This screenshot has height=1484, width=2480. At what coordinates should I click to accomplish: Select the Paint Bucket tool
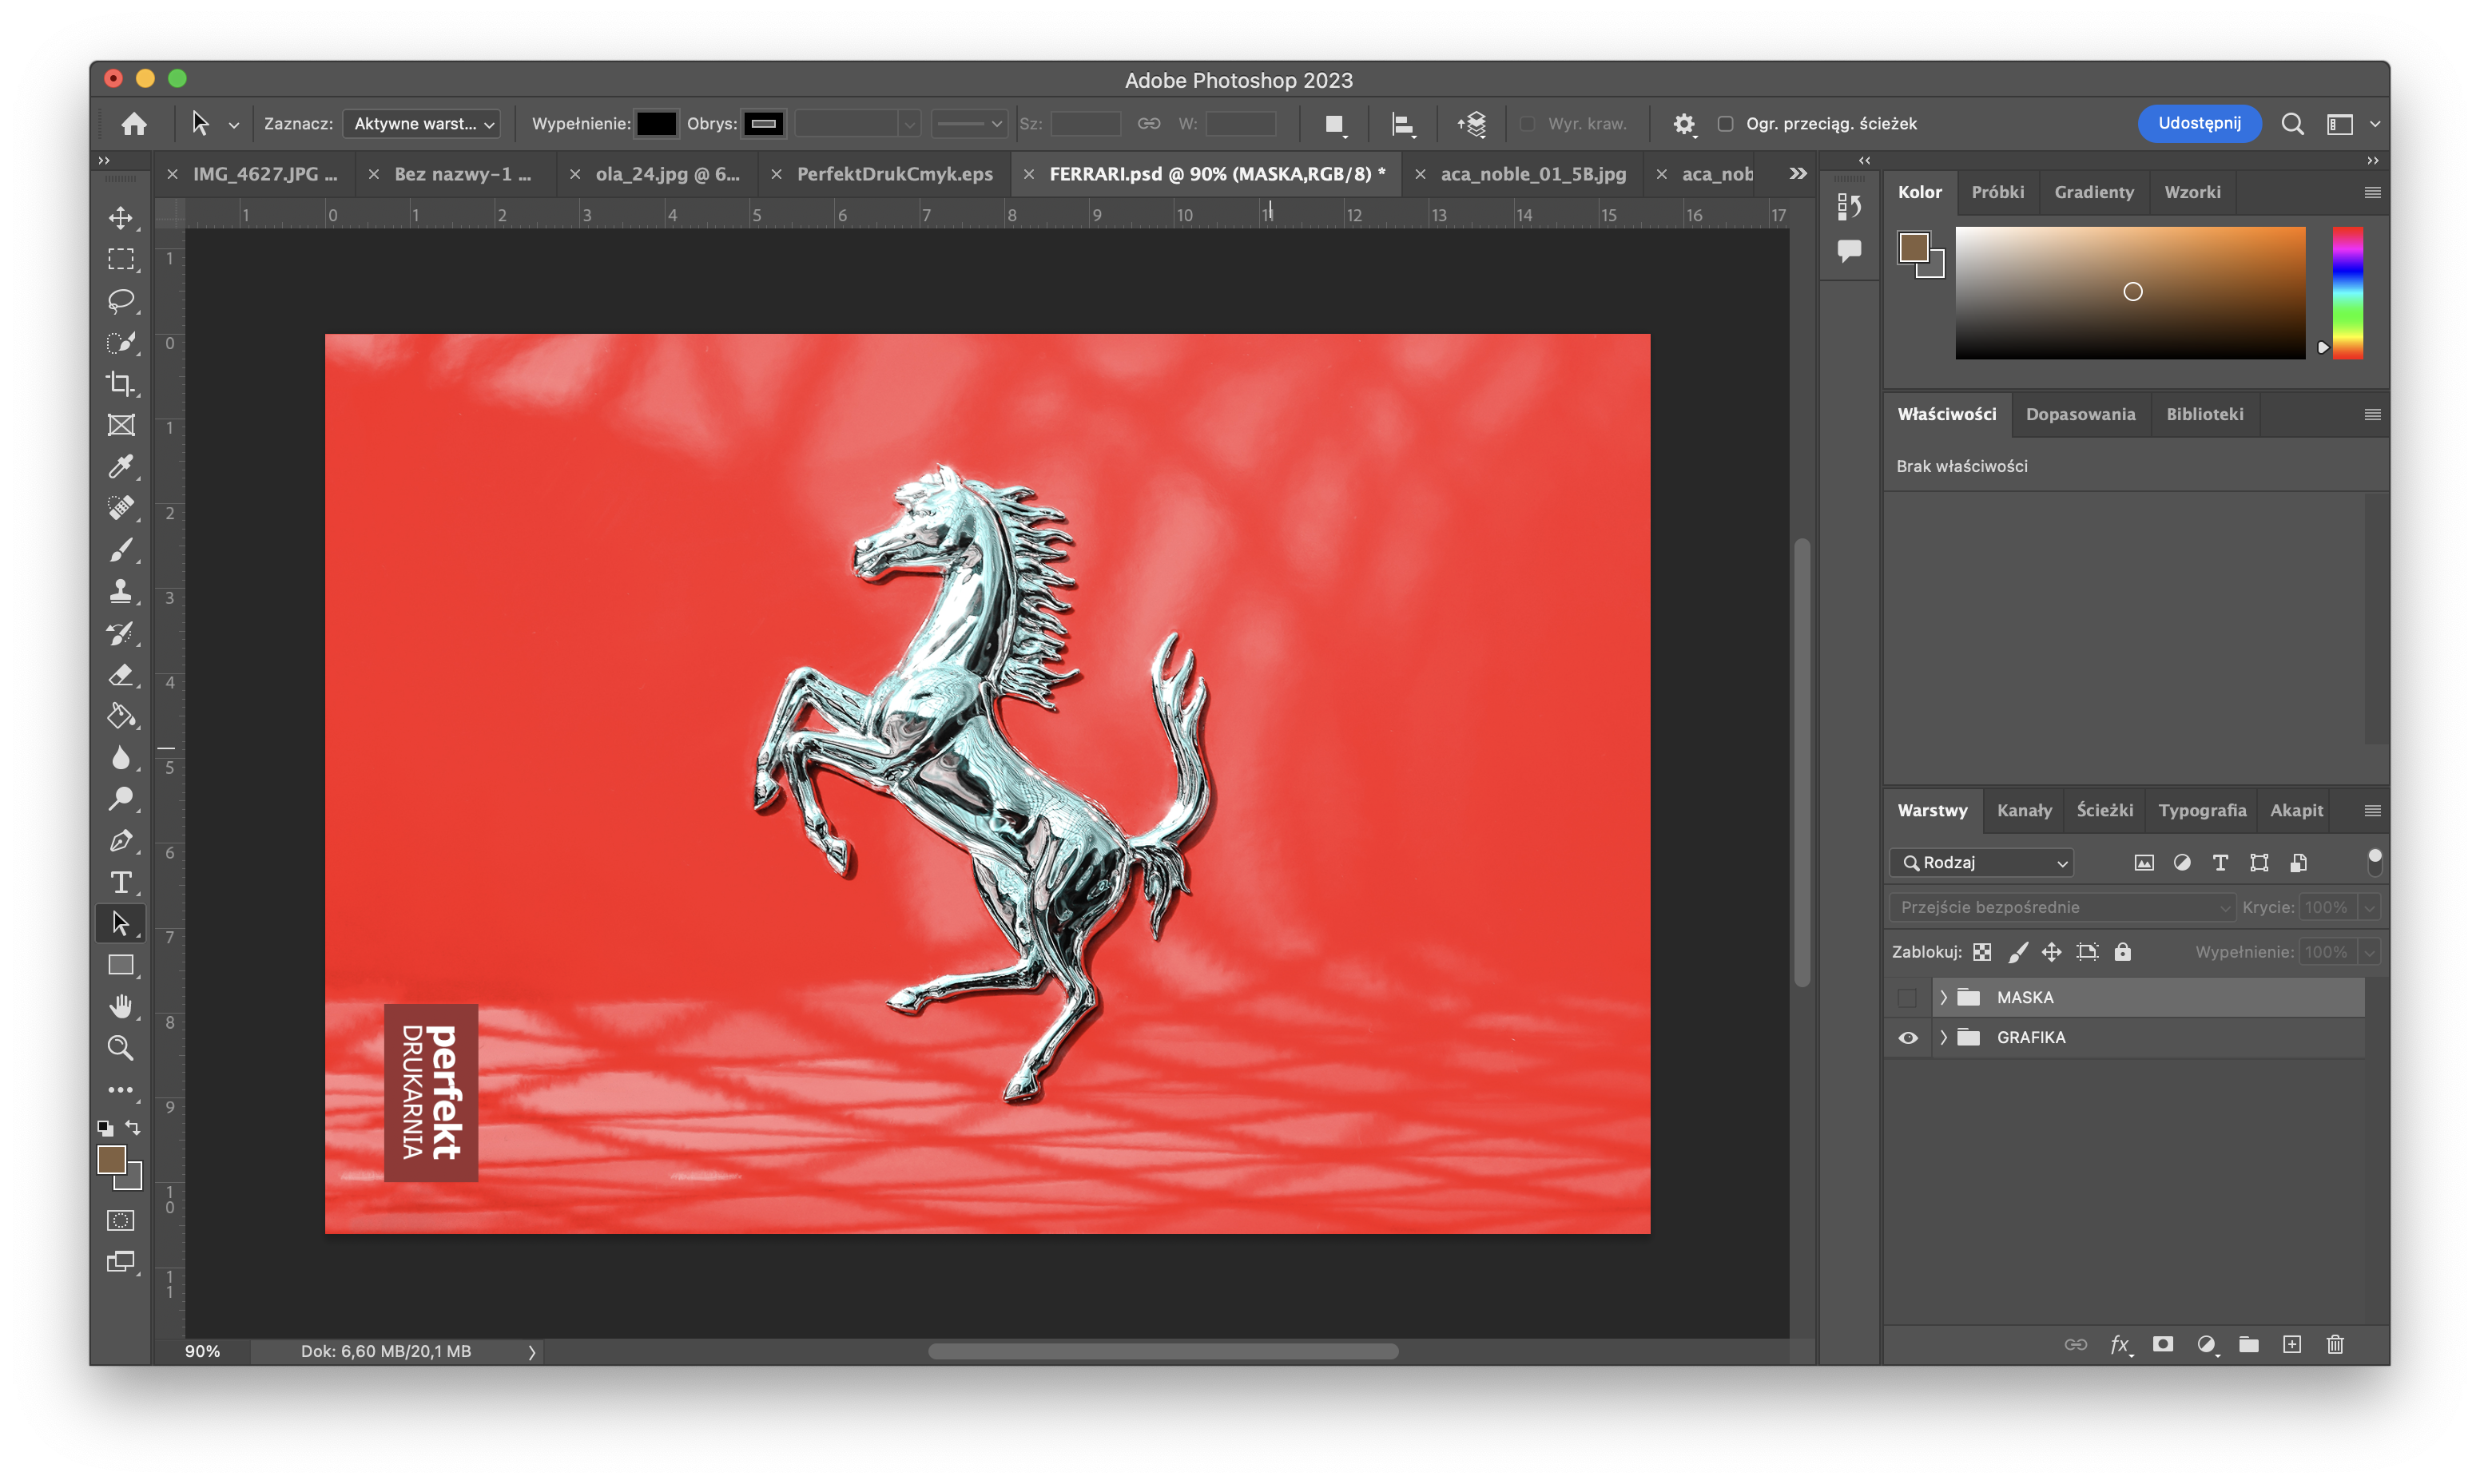[x=121, y=716]
